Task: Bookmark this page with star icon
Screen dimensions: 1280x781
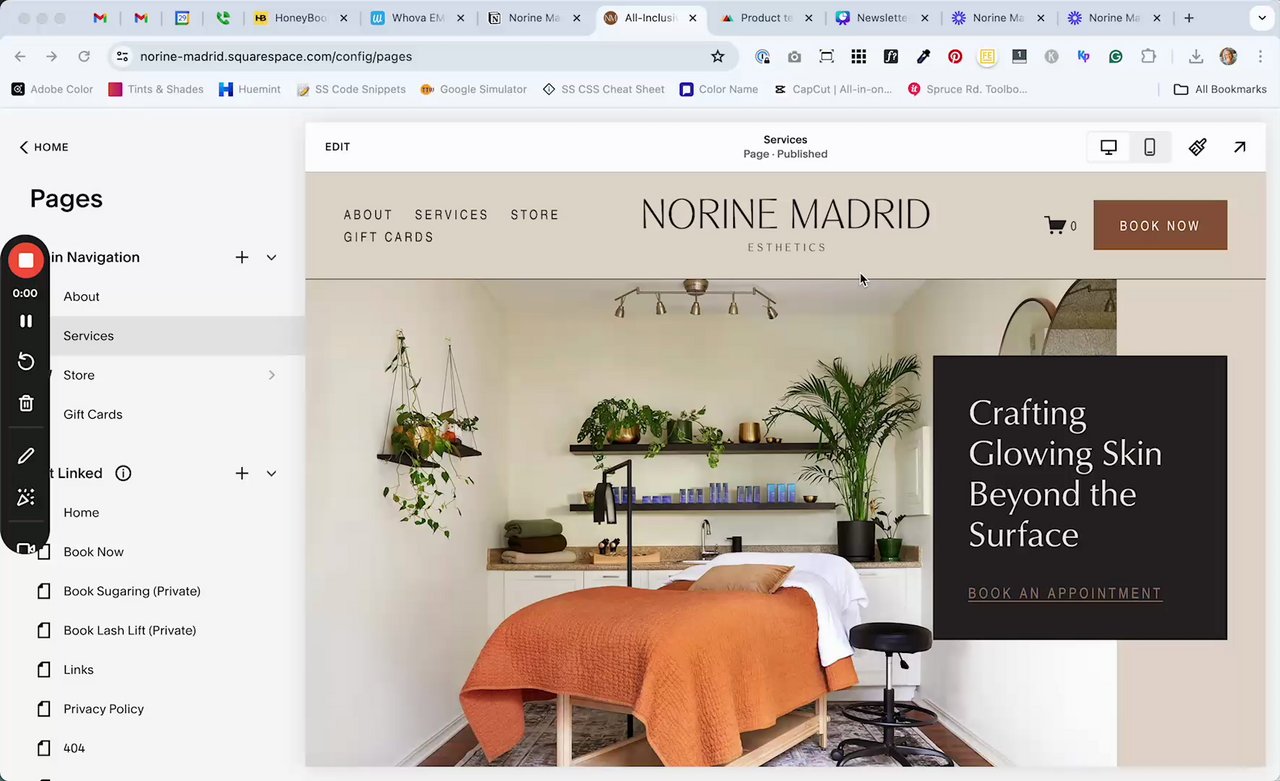Action: [x=717, y=57]
